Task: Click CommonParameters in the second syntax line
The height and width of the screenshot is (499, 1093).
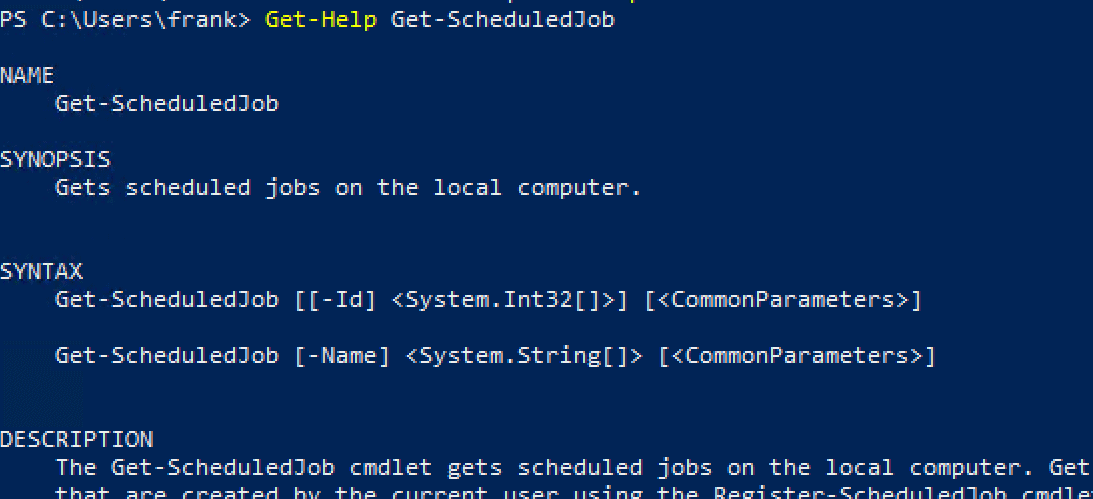Action: coord(796,355)
